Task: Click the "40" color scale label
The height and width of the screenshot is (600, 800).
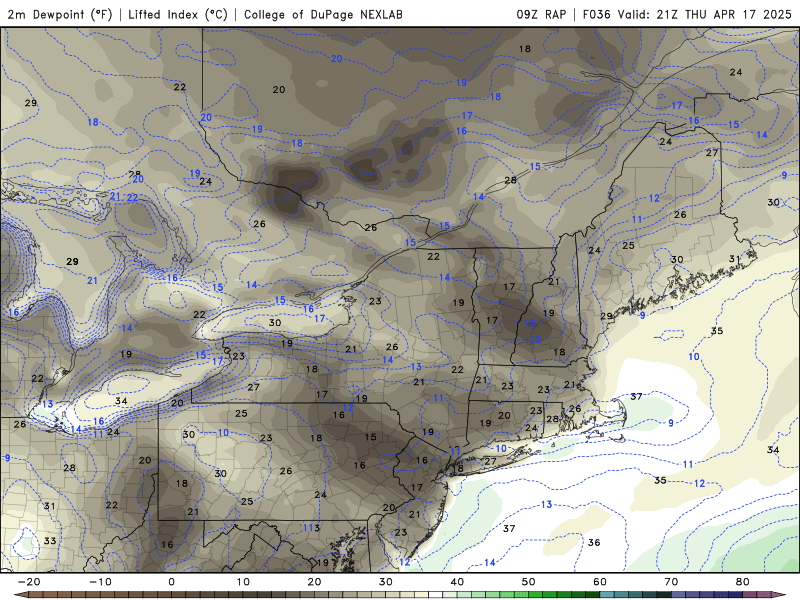Action: (457, 582)
